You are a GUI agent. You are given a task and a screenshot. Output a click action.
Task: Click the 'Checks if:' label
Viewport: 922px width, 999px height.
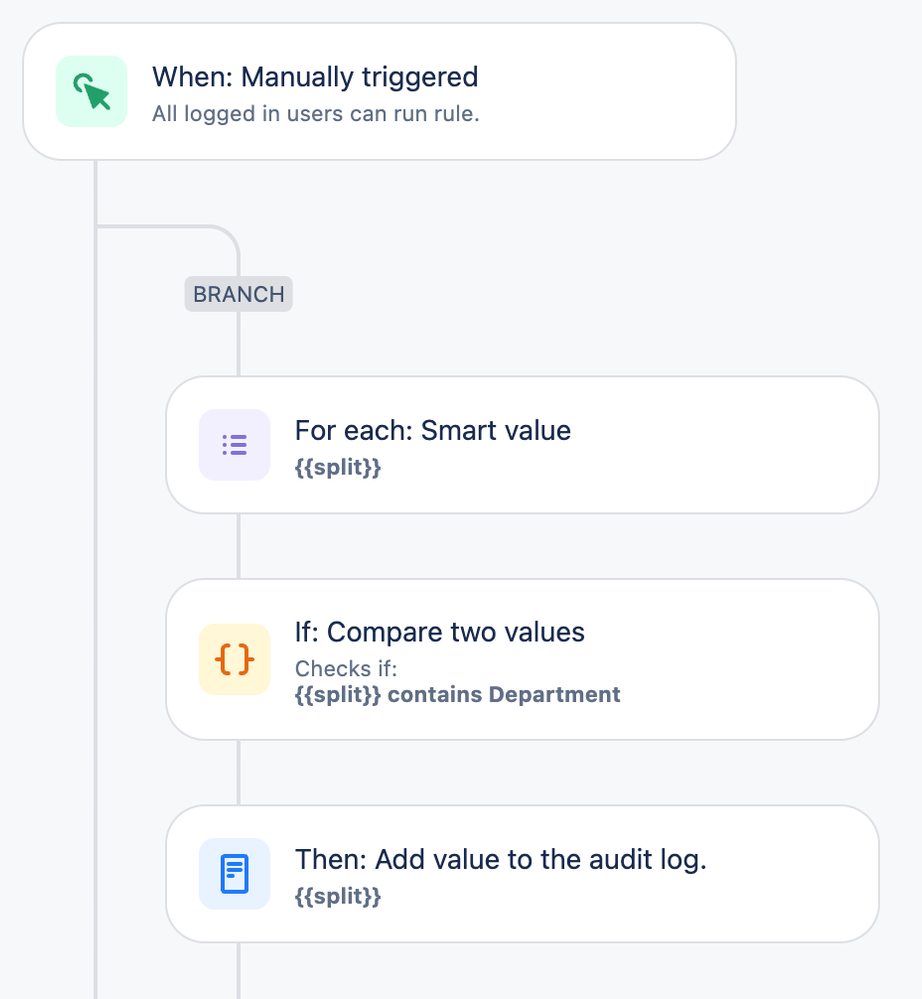click(346, 668)
